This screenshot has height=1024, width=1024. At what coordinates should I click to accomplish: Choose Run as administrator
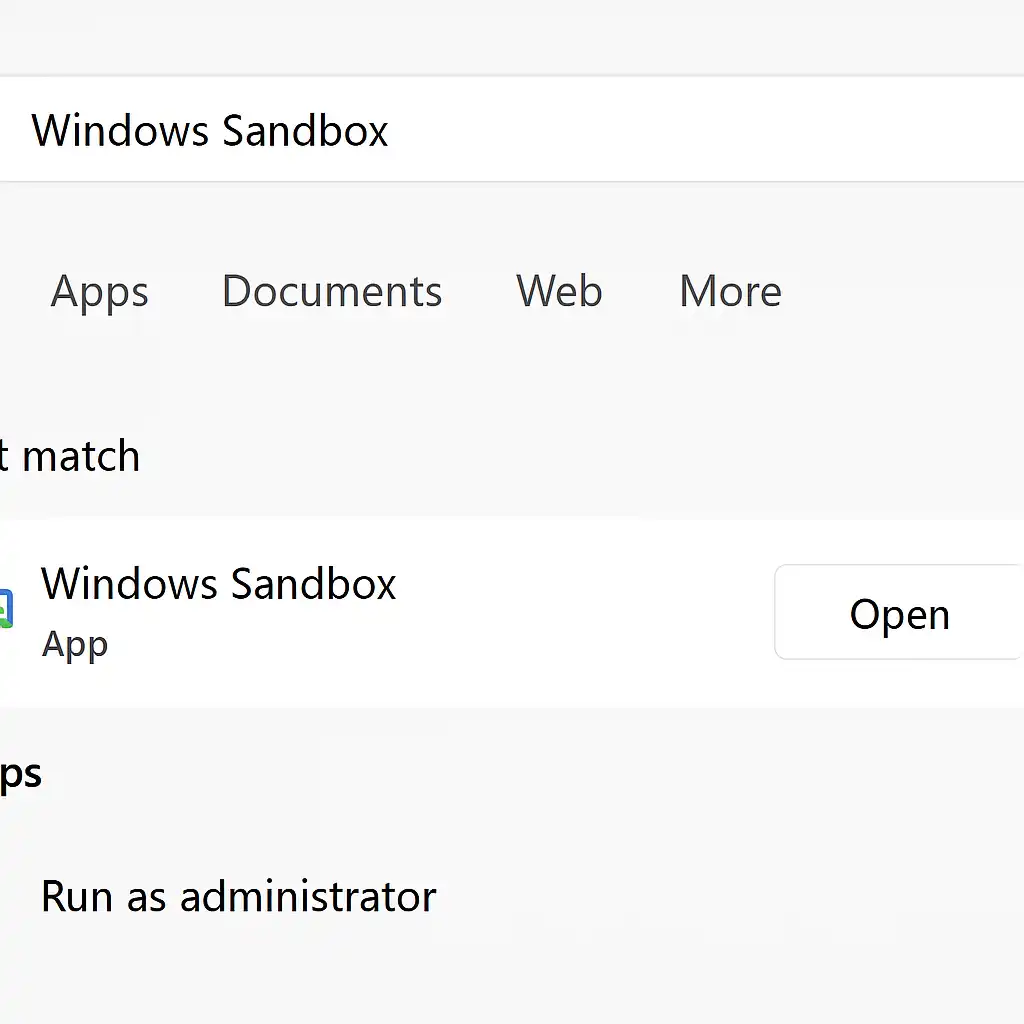pyautogui.click(x=238, y=897)
